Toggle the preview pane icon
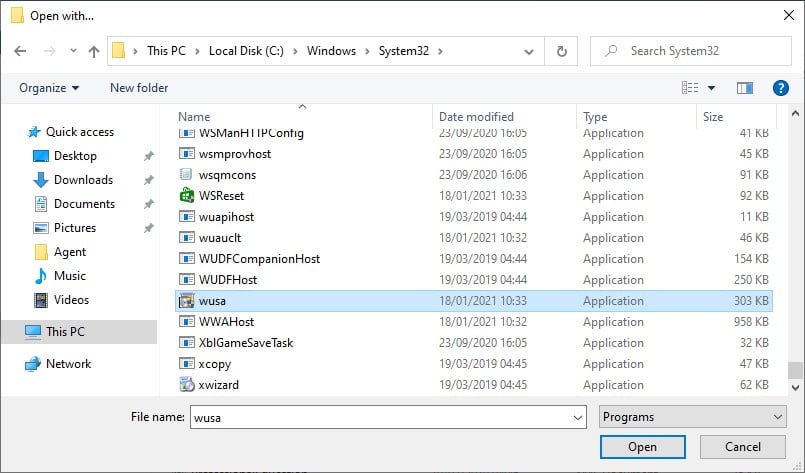Screen dimensions: 805x473 [743, 88]
